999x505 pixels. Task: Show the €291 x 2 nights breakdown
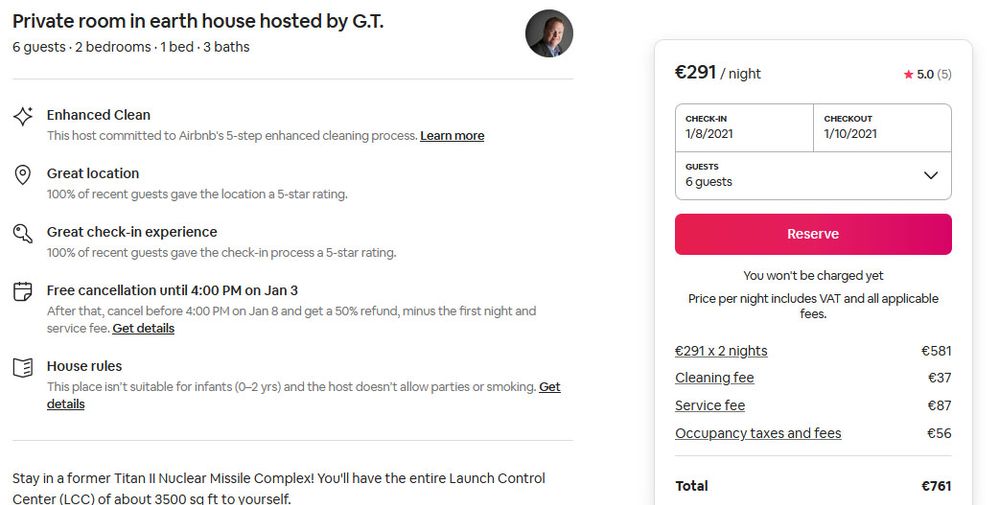[x=721, y=351]
